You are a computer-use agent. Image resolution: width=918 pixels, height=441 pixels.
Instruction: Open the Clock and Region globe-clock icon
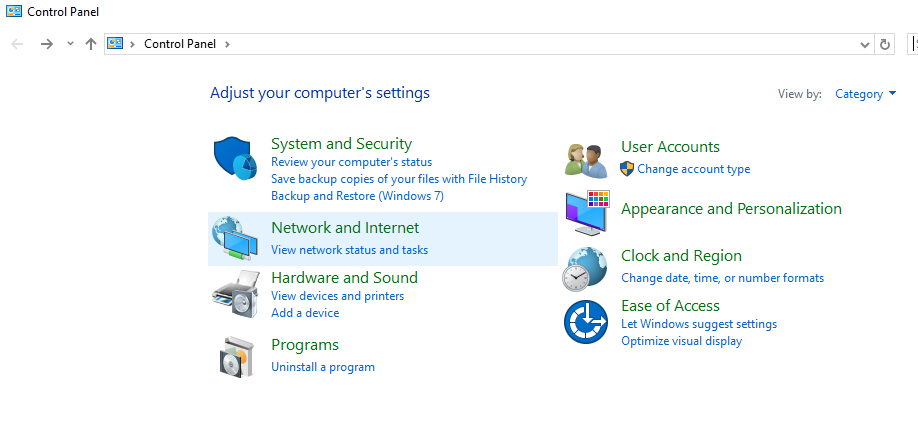pos(585,269)
